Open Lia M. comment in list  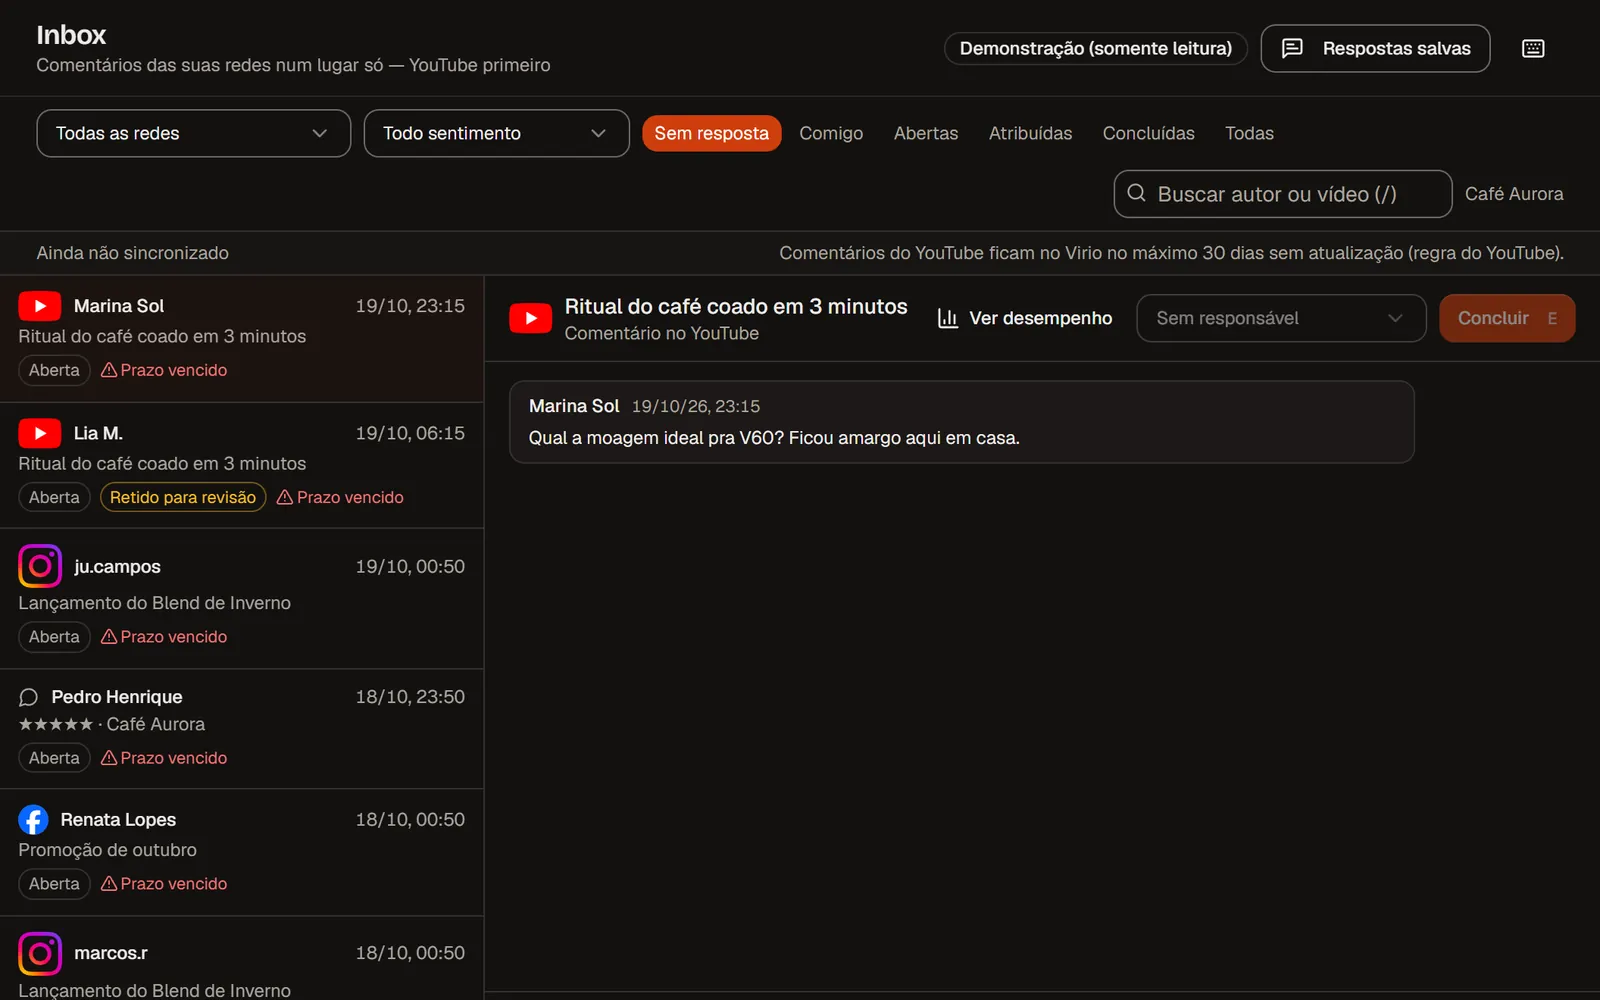pos(242,466)
